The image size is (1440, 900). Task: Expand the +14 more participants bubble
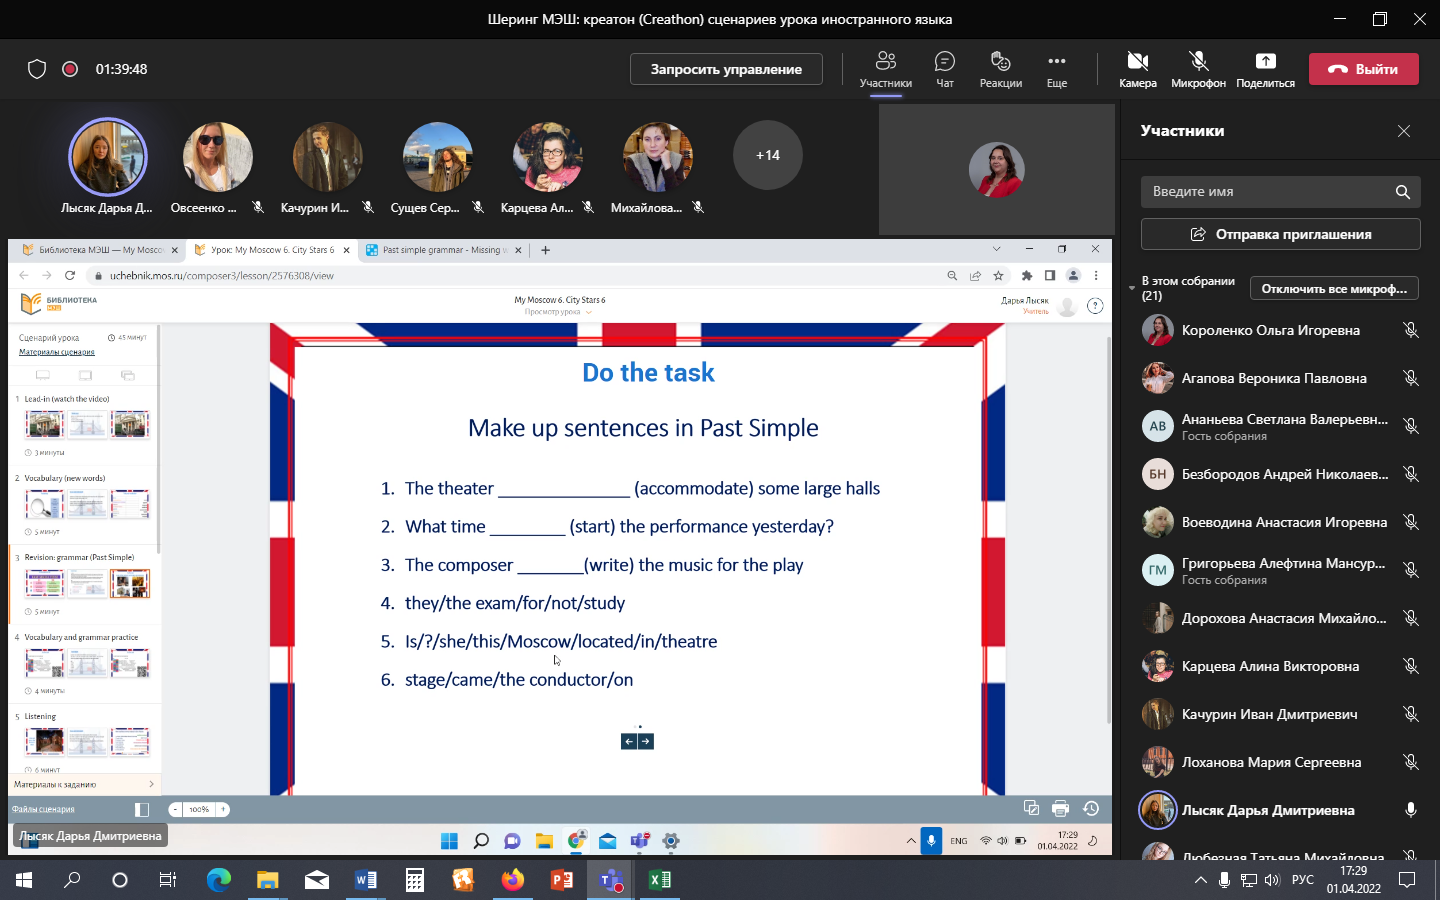[767, 155]
